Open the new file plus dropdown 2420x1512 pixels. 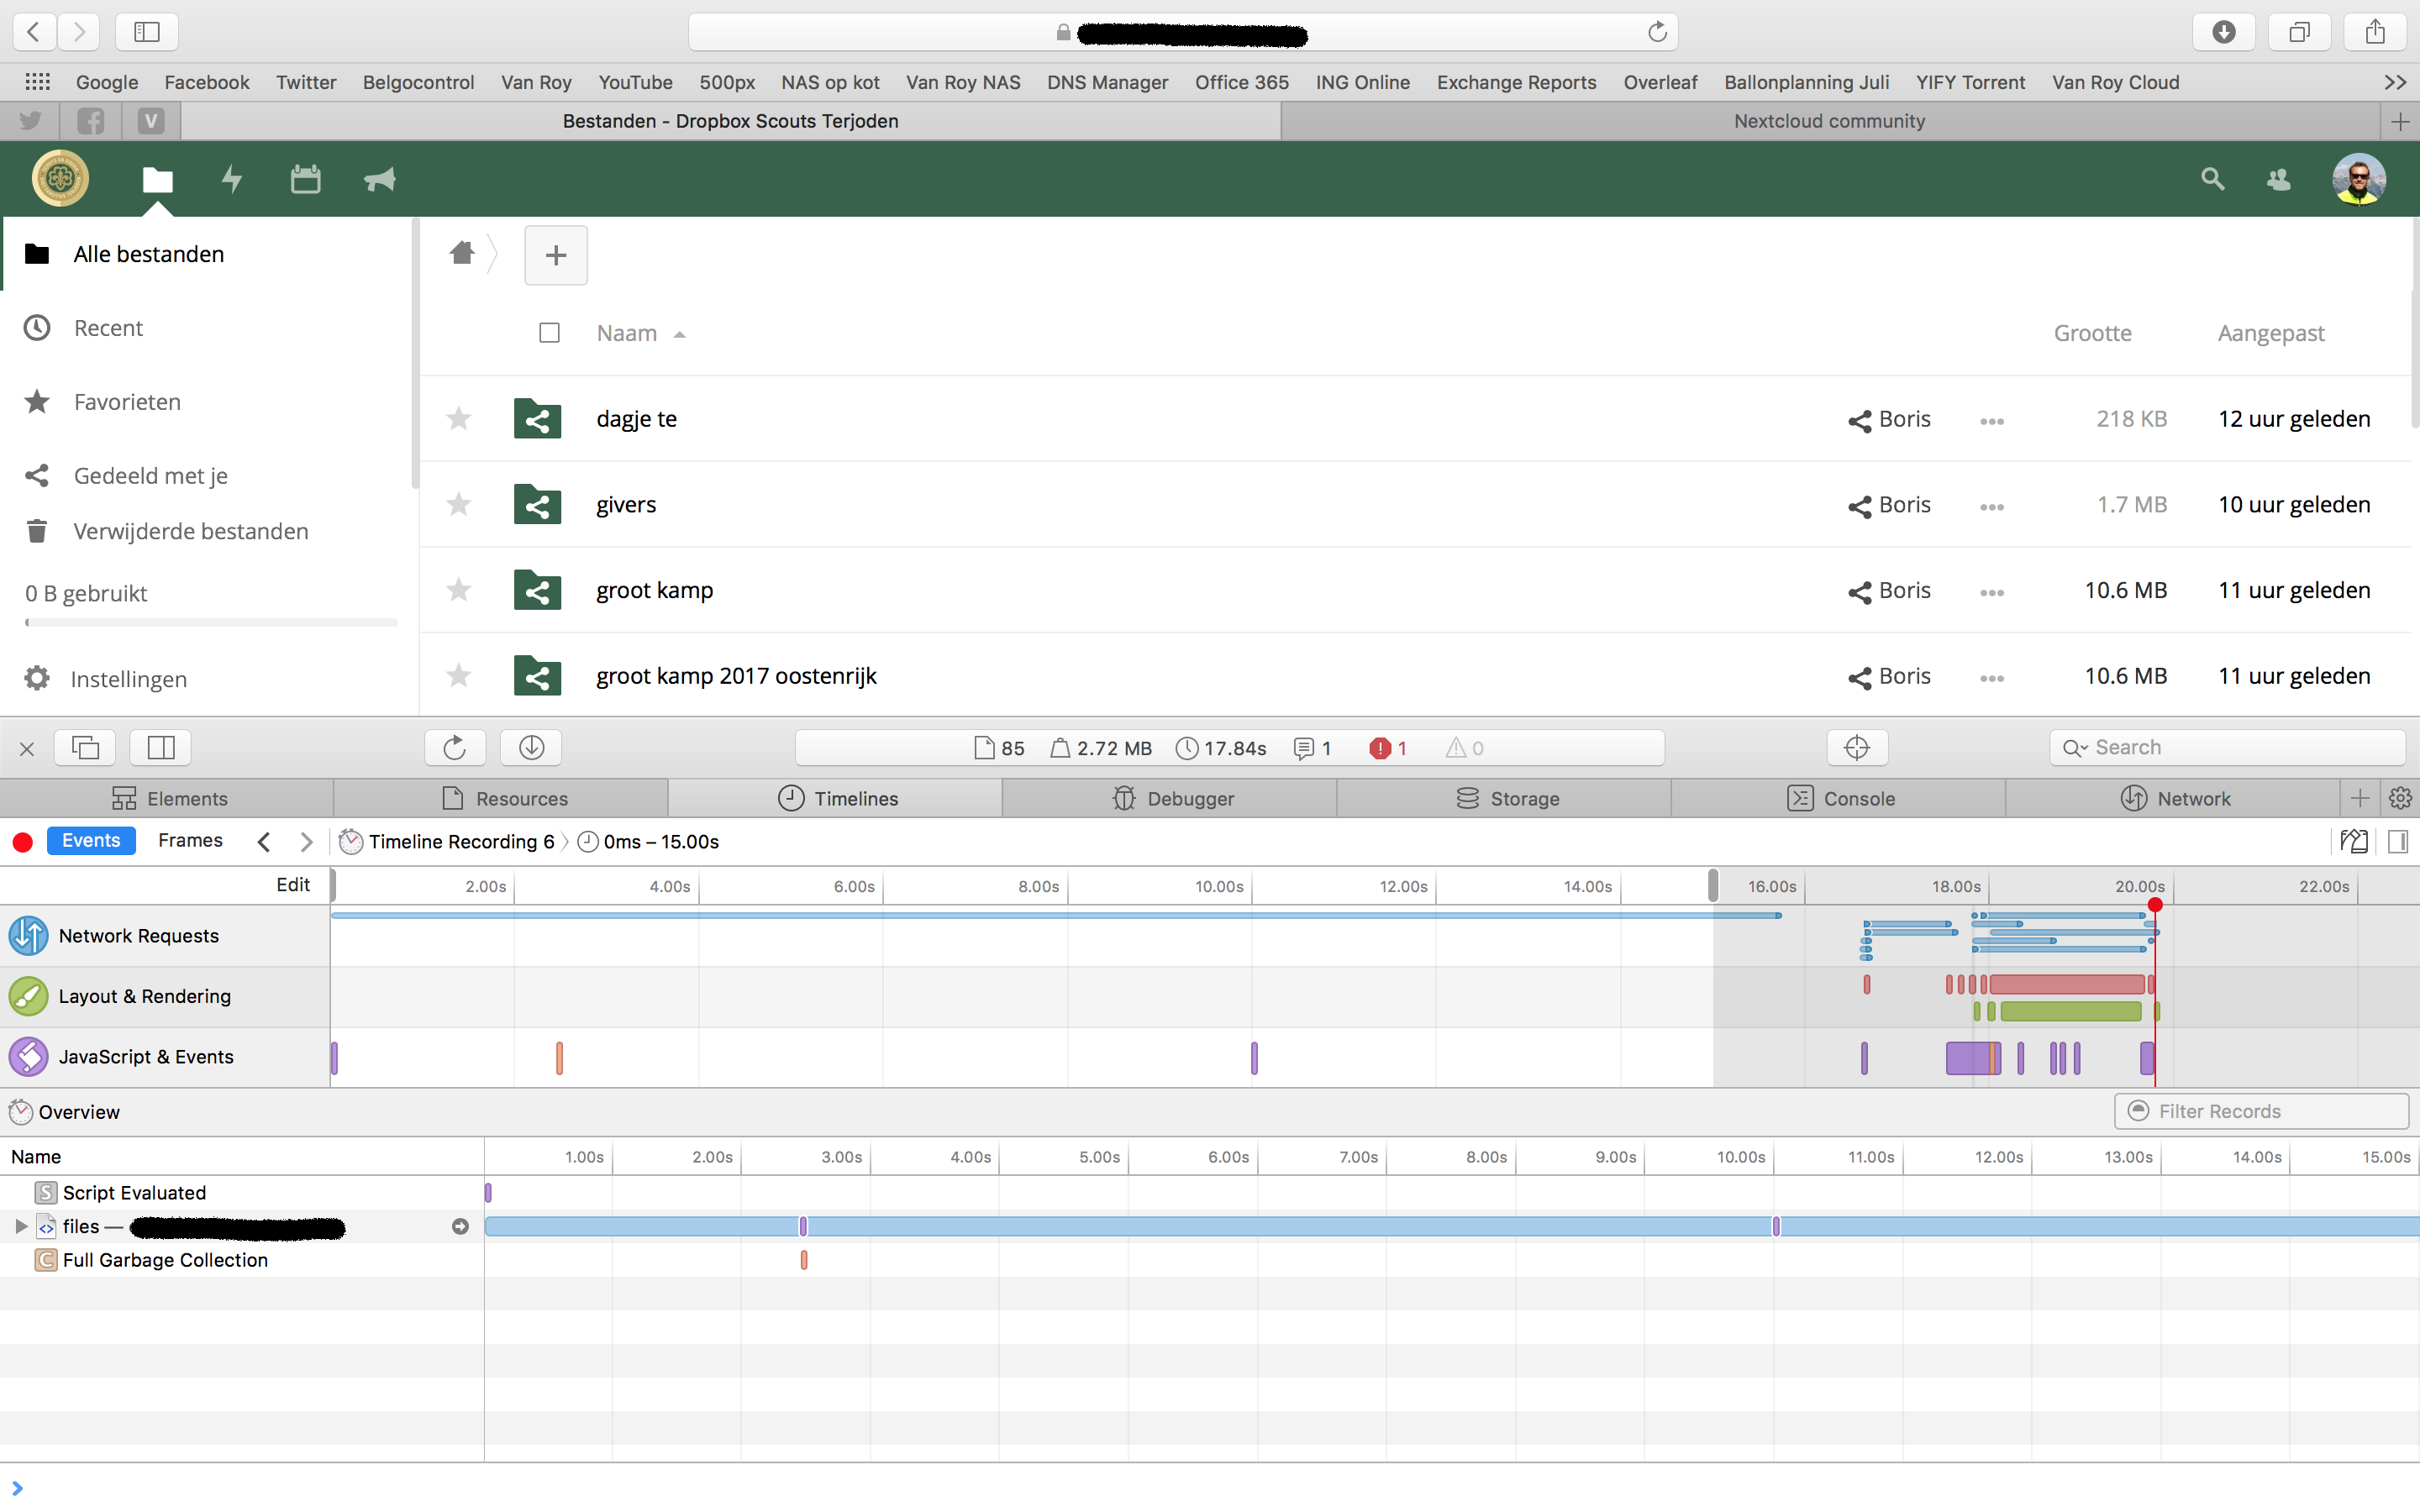pyautogui.click(x=556, y=255)
